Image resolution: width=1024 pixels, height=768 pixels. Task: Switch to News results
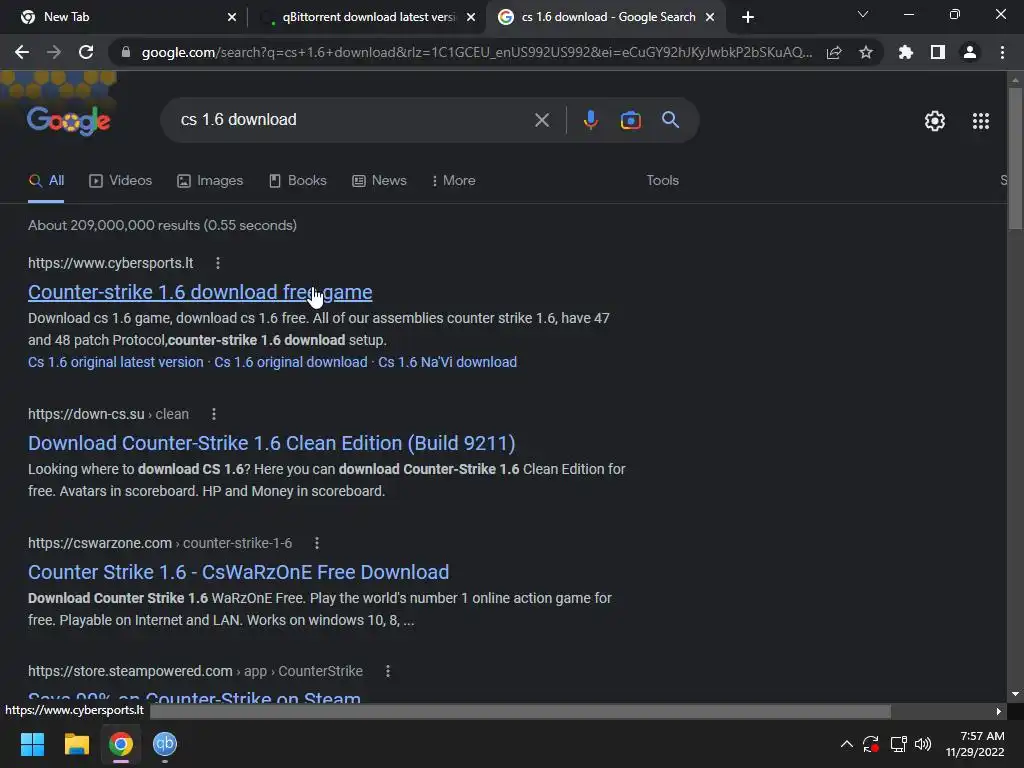(379, 181)
